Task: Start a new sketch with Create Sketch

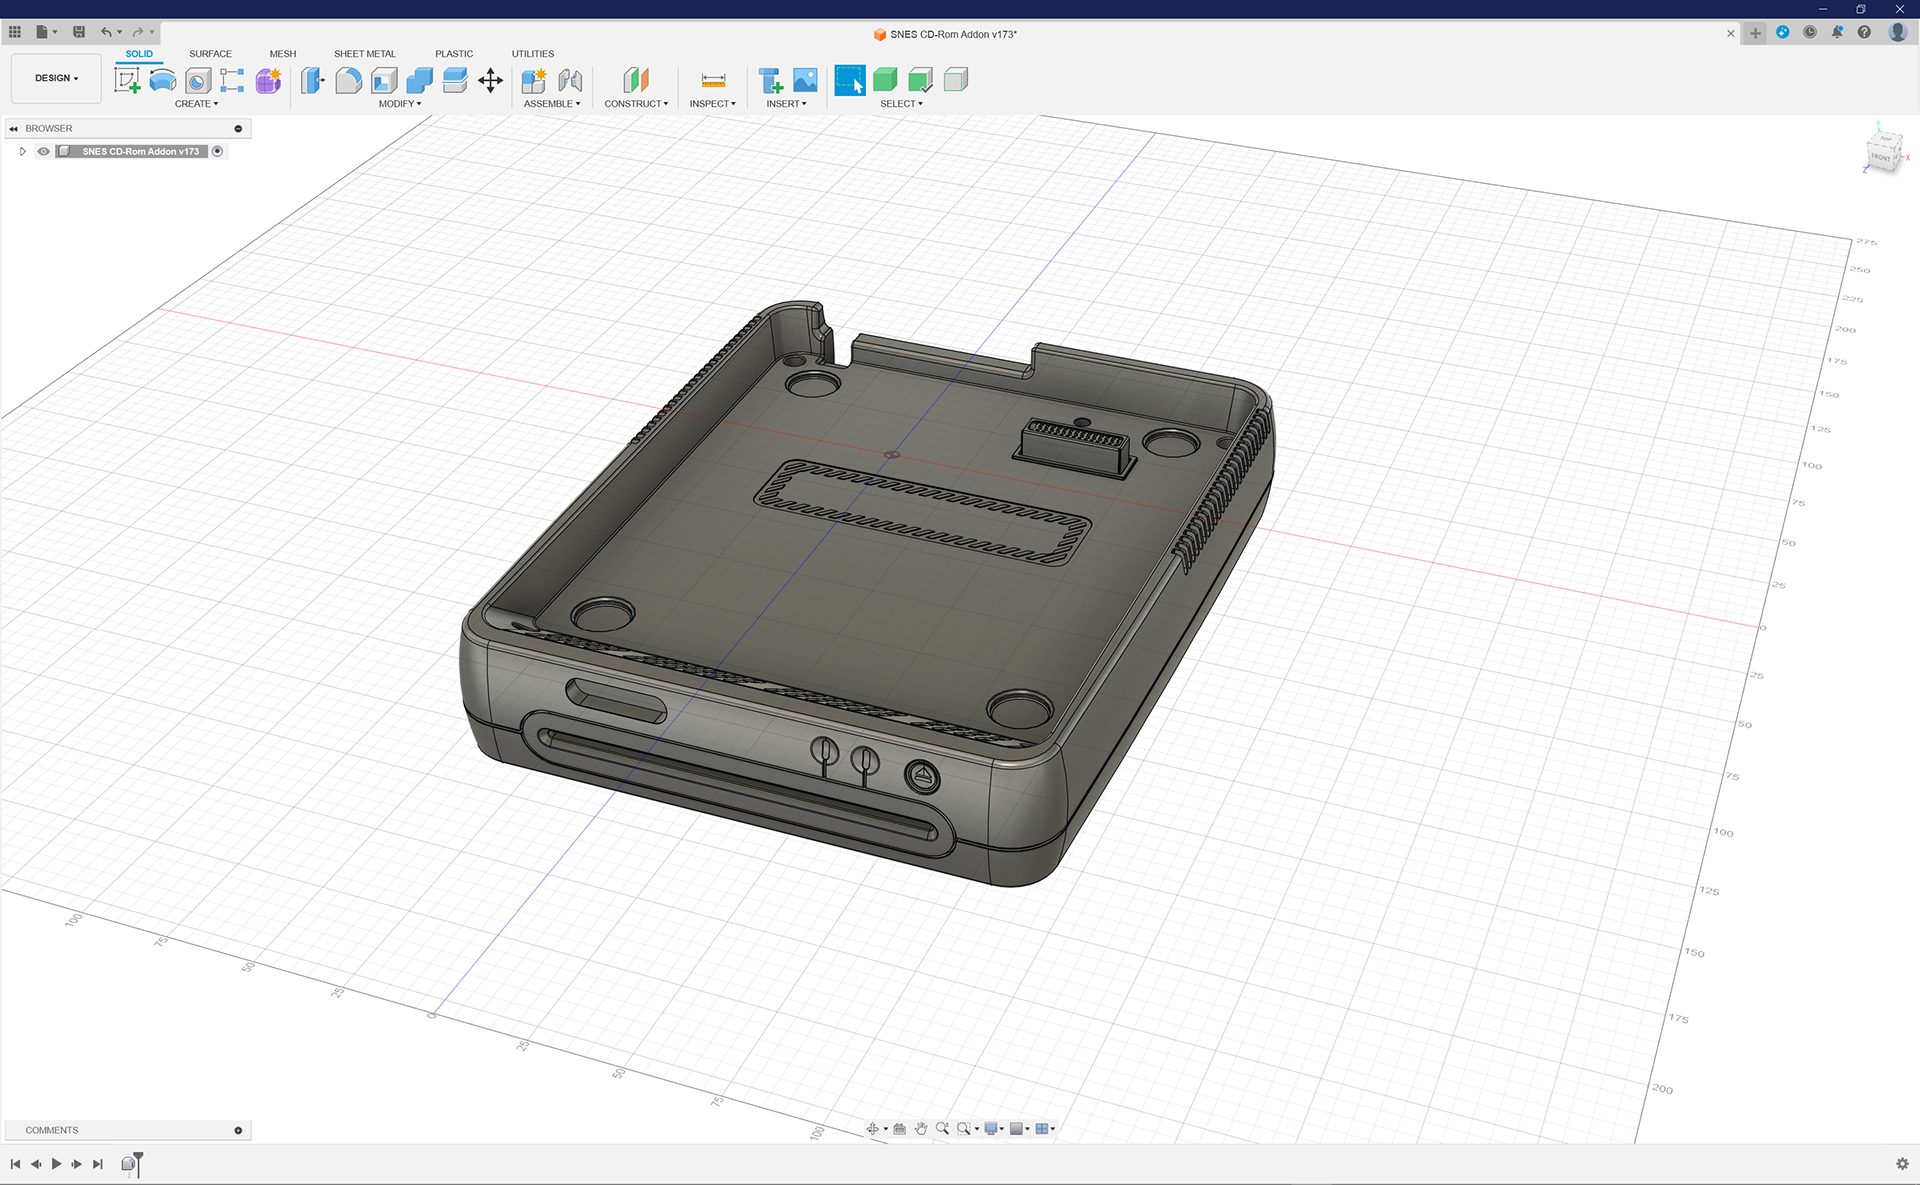Action: pos(127,80)
